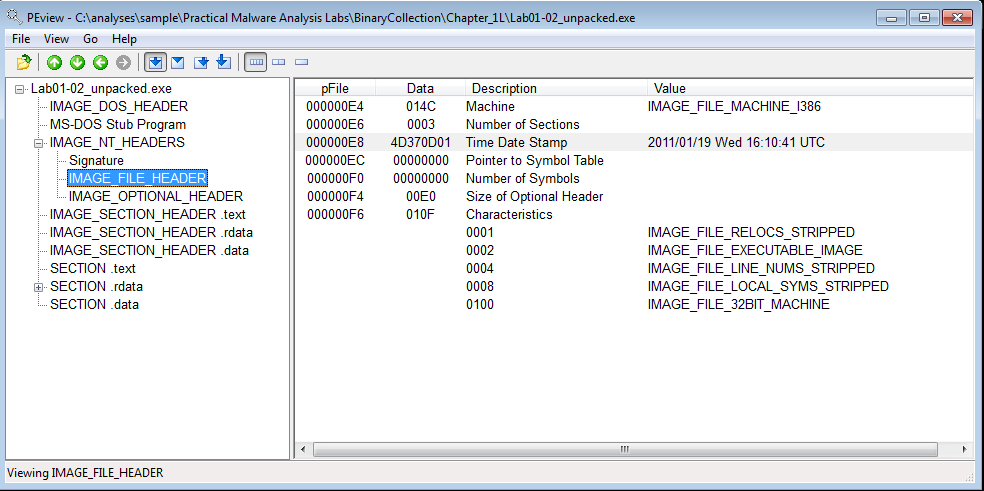Open the Go menu
The width and height of the screenshot is (984, 491).
[90, 39]
